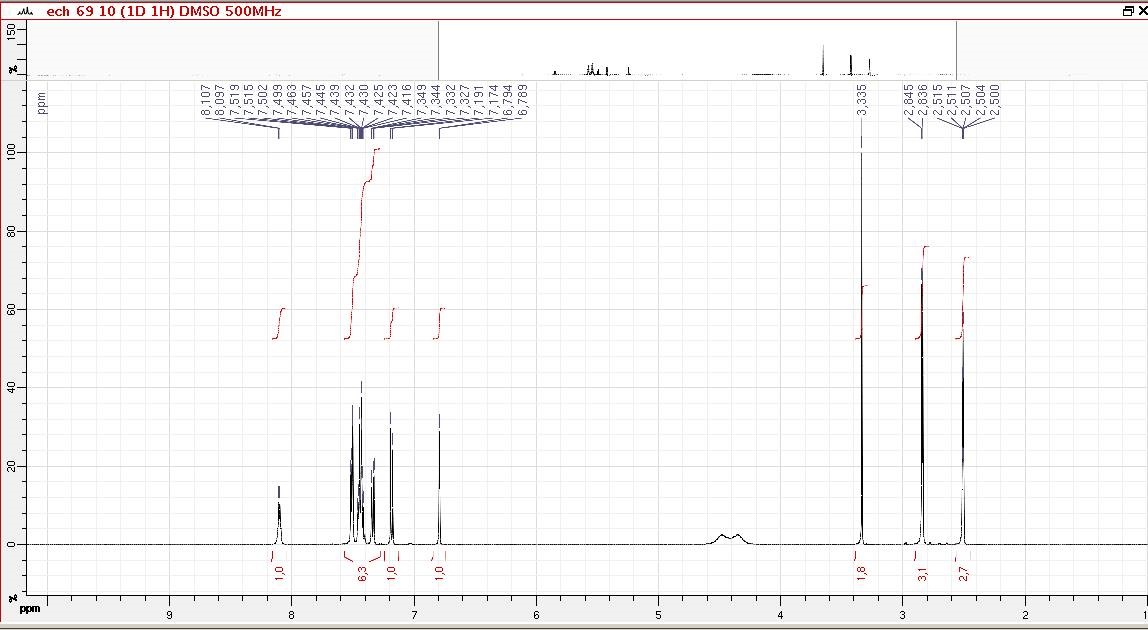Select the 7,445 peak label
This screenshot has width=1148, height=630.
click(x=321, y=100)
